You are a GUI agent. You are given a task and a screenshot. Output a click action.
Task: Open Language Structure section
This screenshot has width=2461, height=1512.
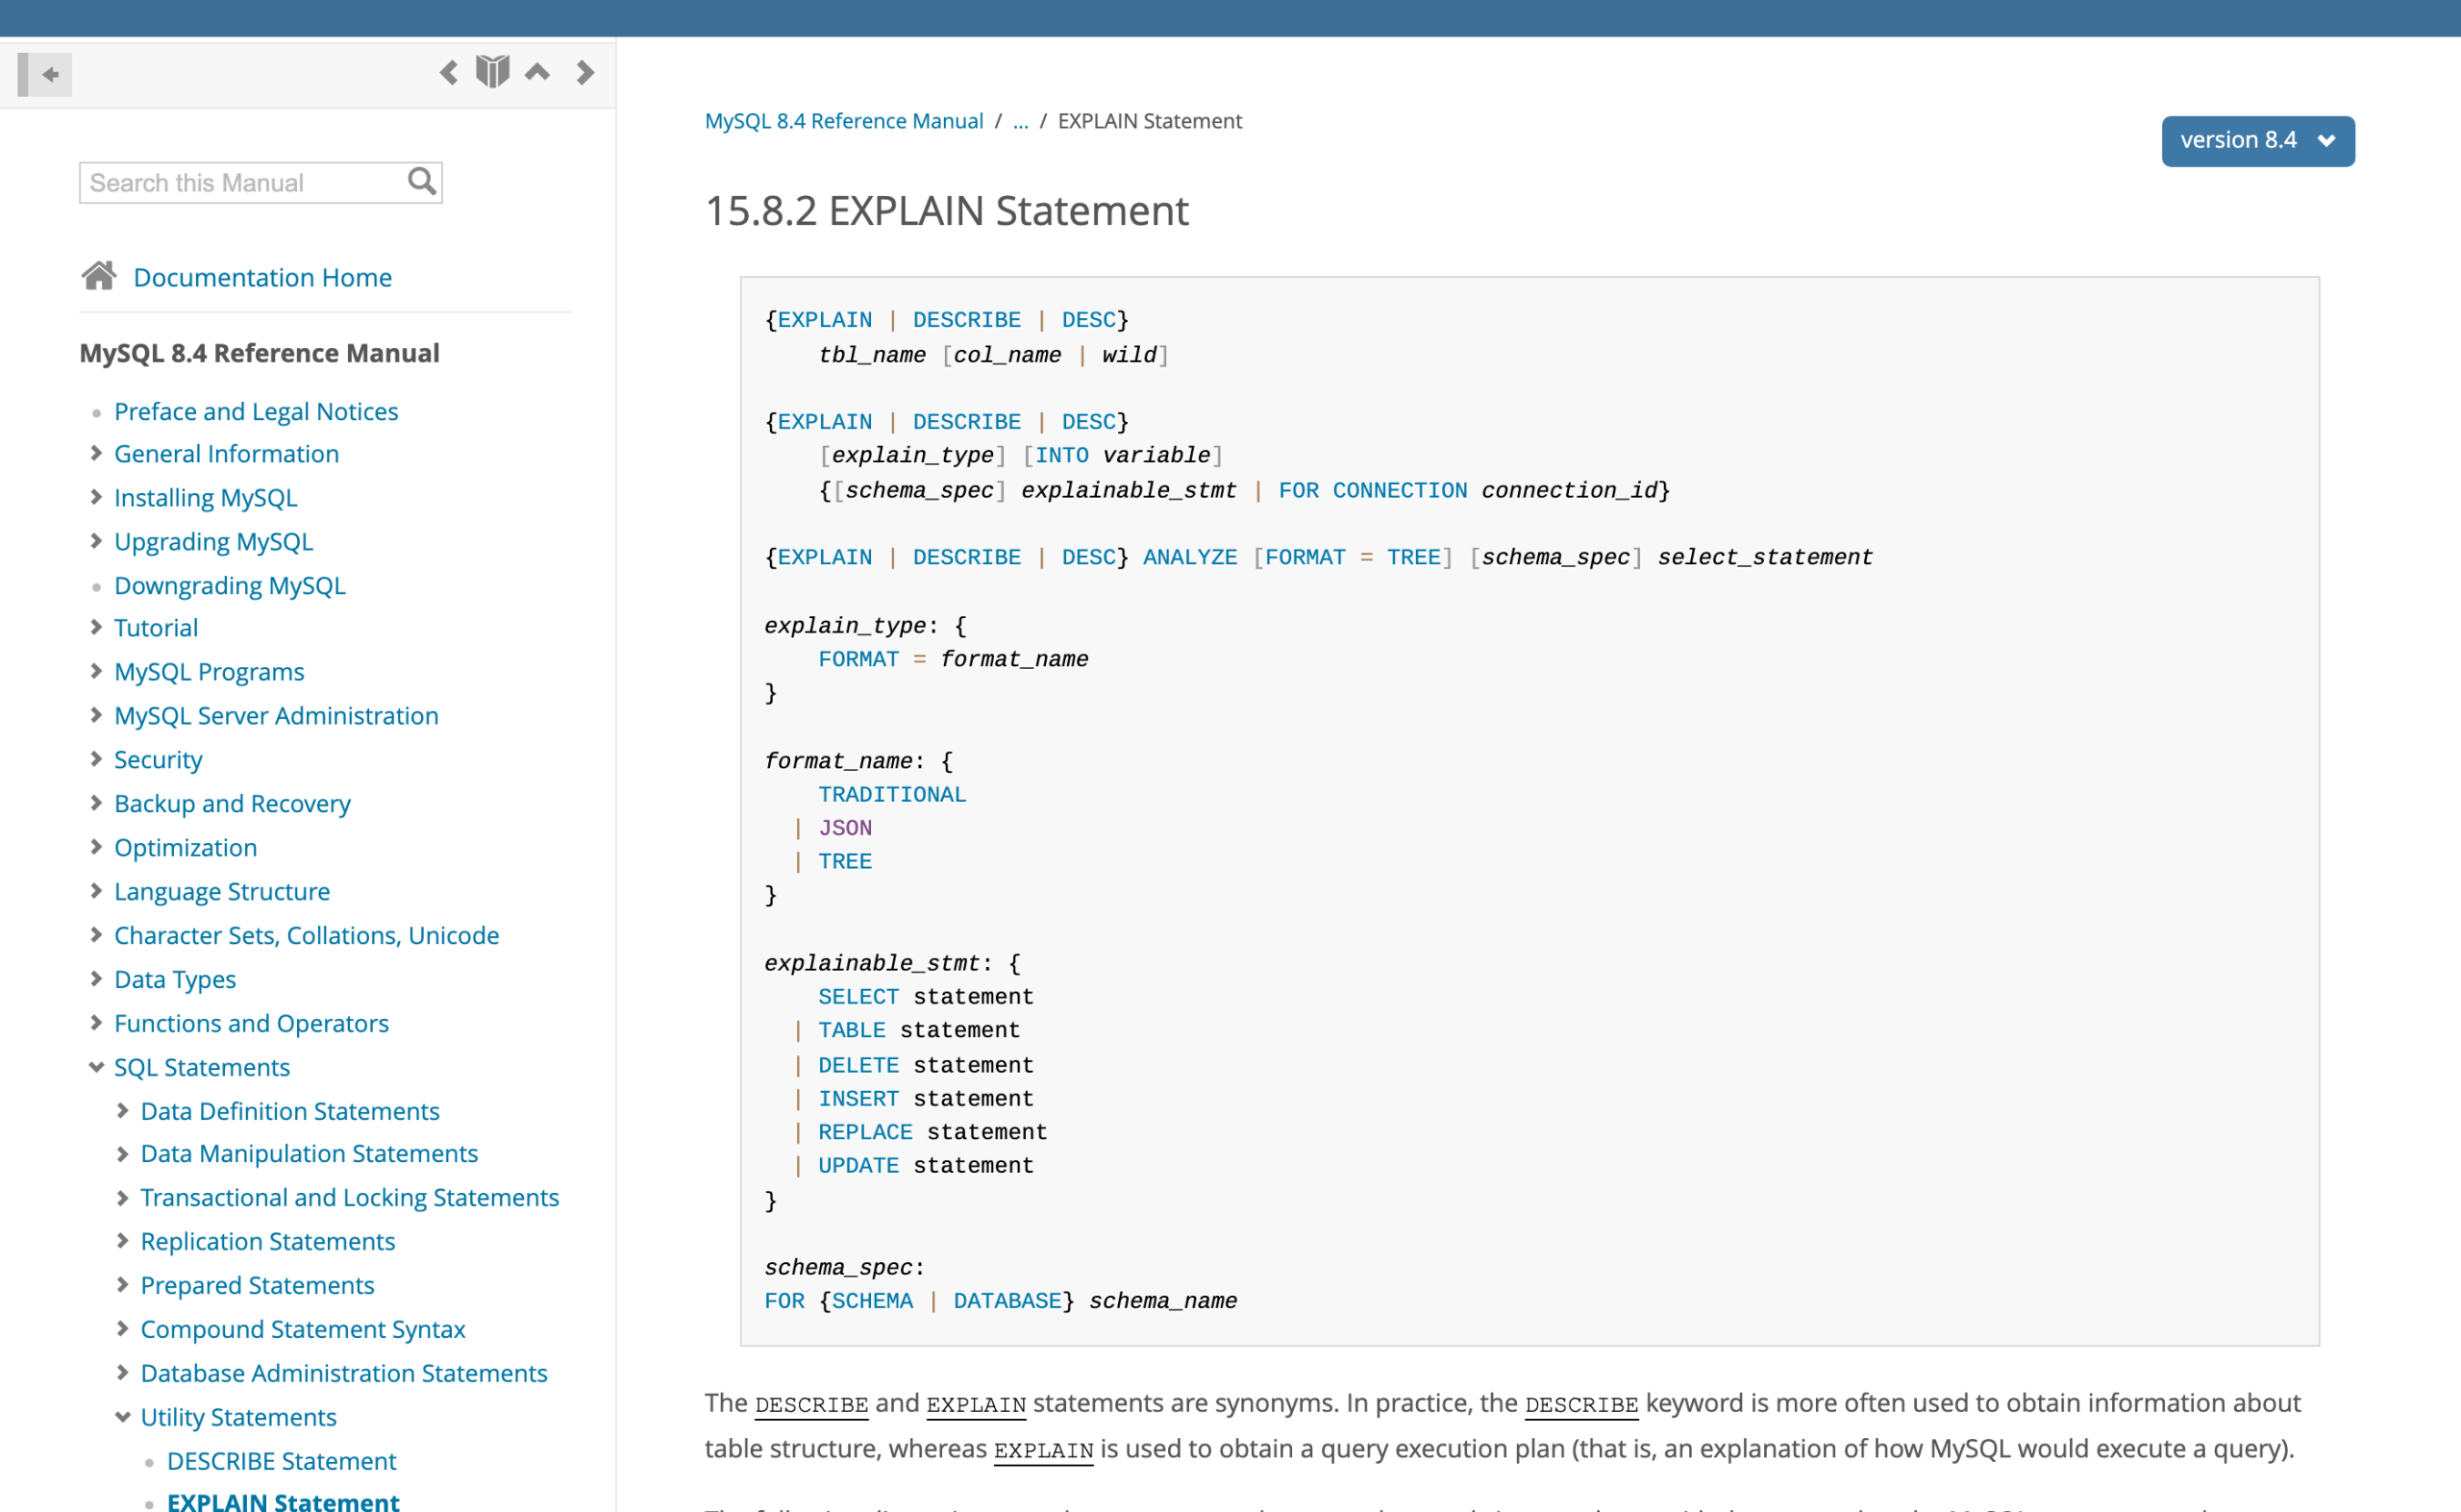(x=222, y=891)
